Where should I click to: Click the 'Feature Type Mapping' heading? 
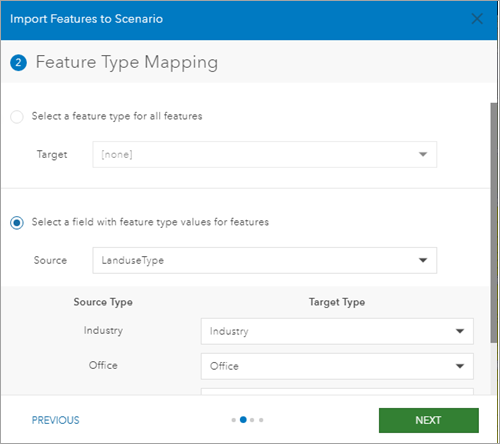tap(127, 62)
